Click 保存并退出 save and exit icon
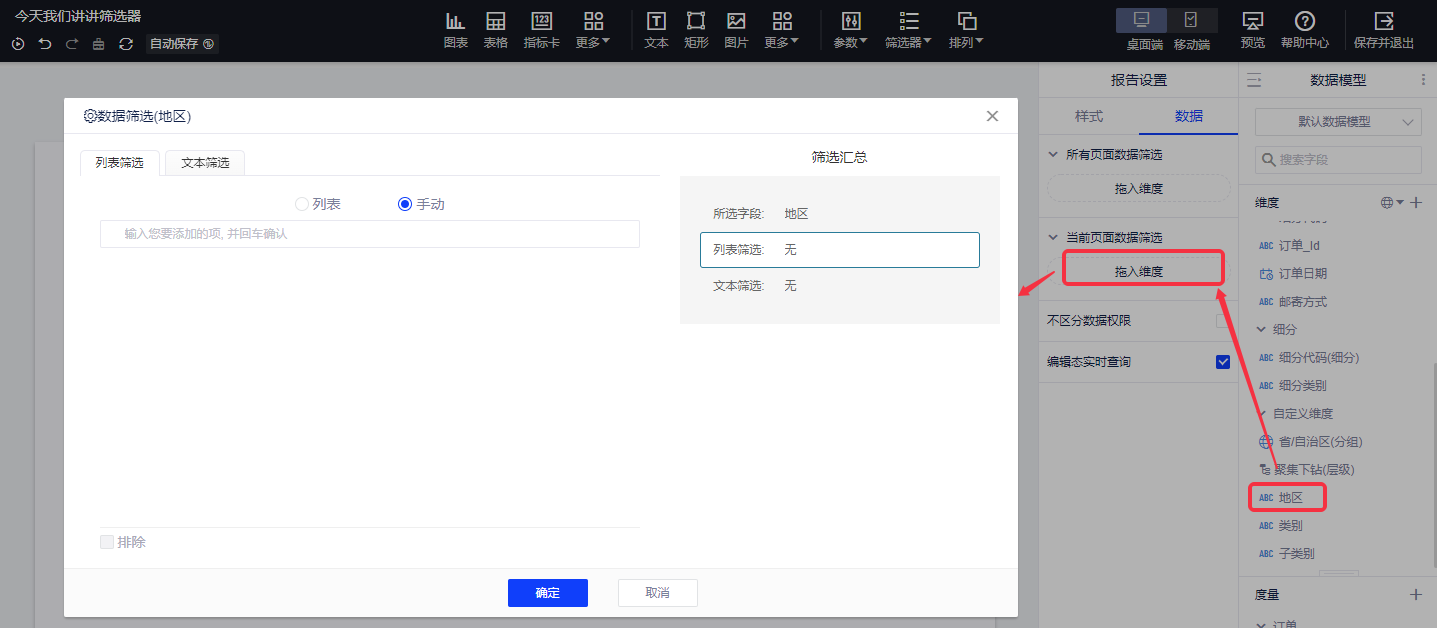 coord(1384,22)
